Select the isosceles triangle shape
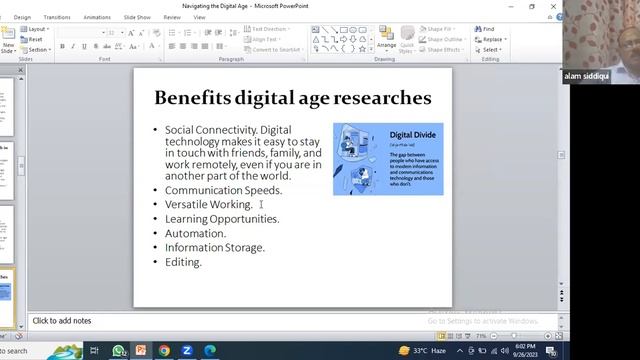 [x=316, y=39]
